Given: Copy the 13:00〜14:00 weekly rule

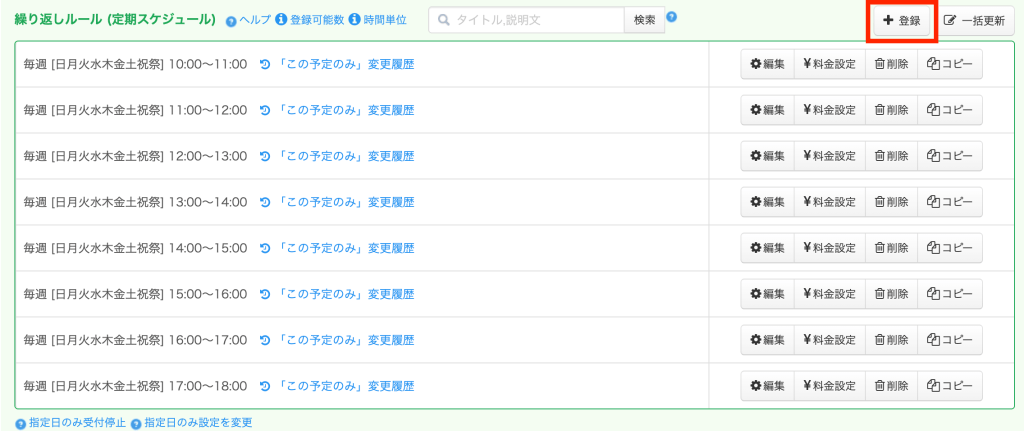Looking at the screenshot, I should coord(950,202).
